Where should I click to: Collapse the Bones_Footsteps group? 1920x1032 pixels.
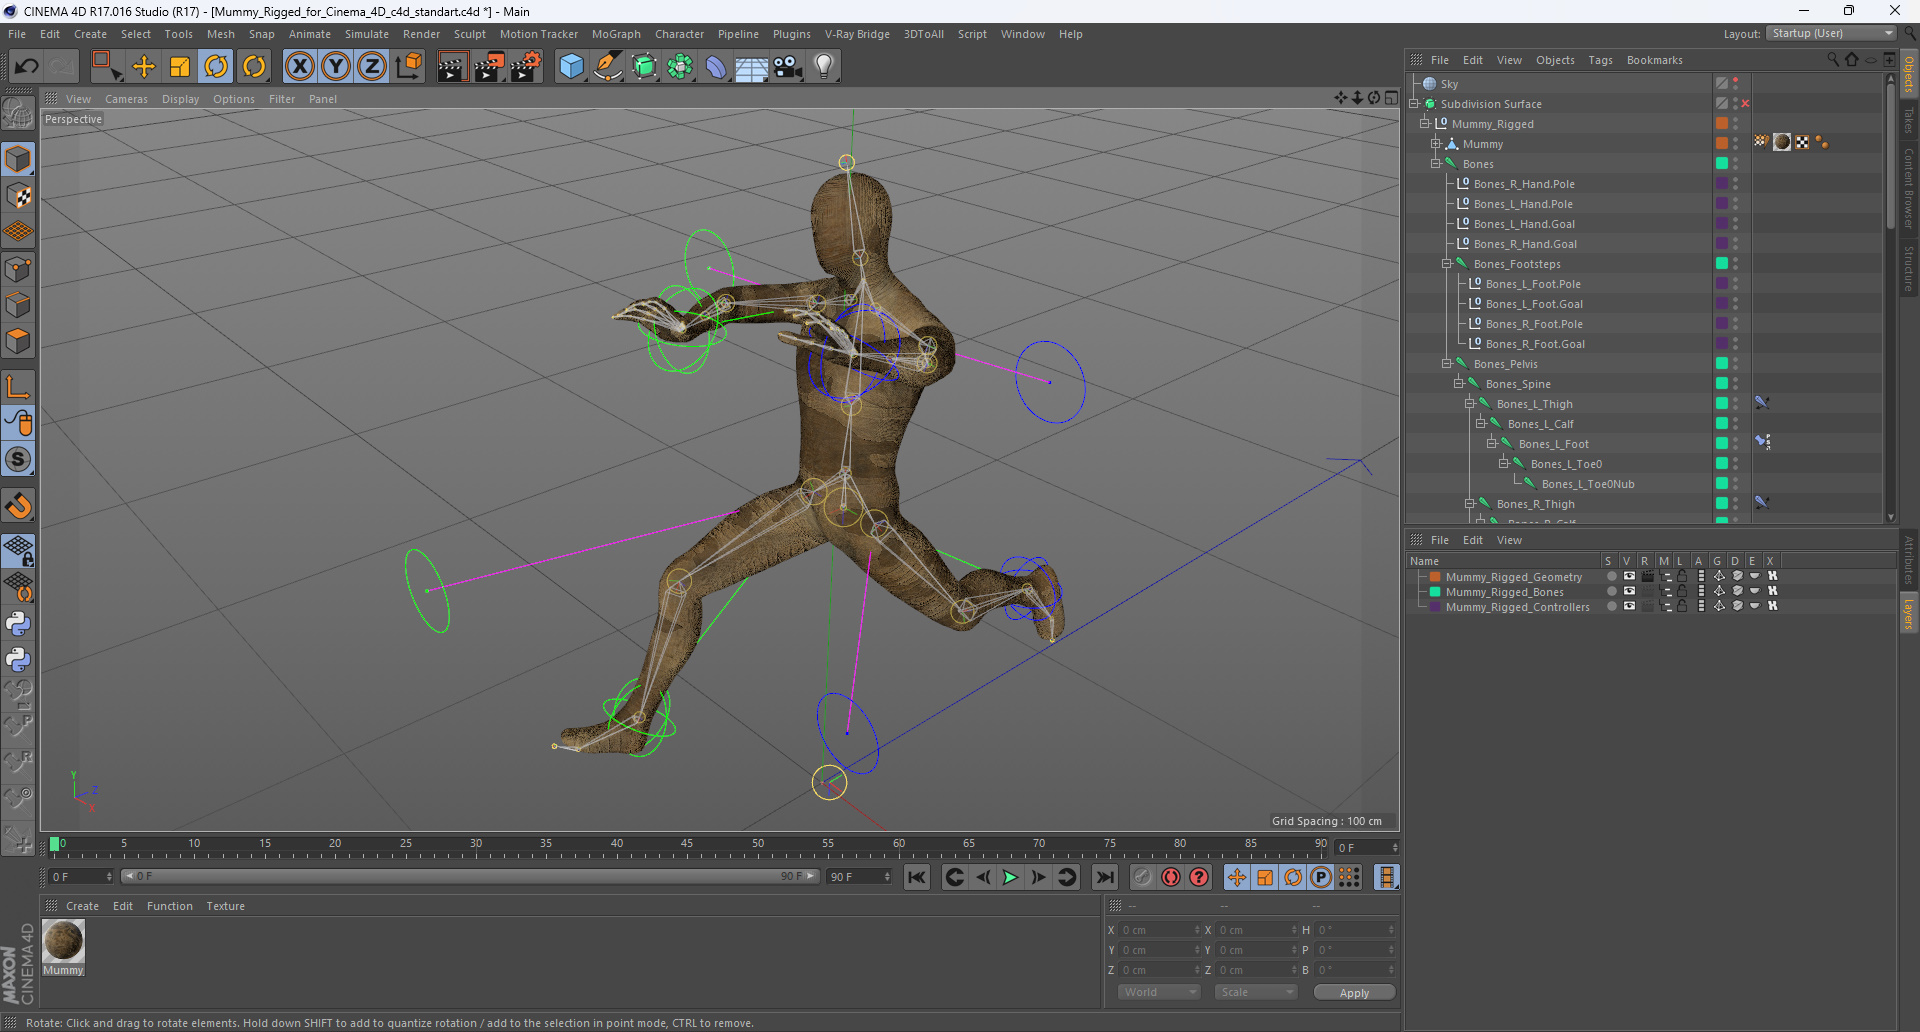(1447, 264)
